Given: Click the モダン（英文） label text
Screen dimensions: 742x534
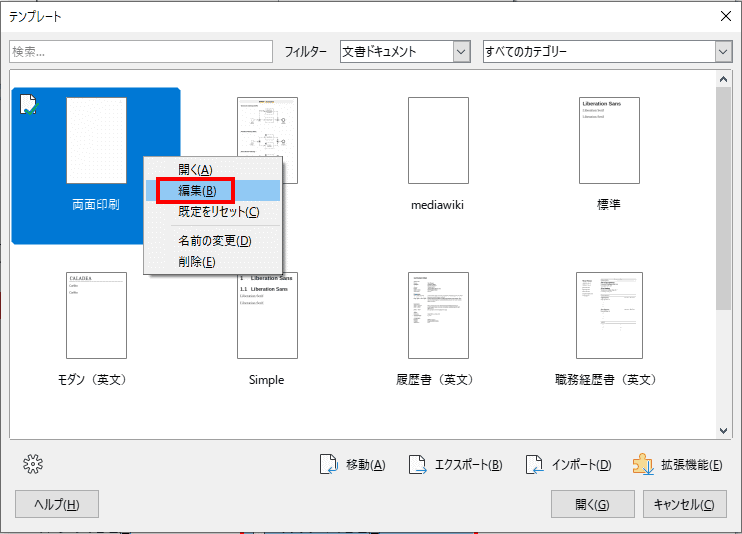Looking at the screenshot, I should [x=93, y=380].
